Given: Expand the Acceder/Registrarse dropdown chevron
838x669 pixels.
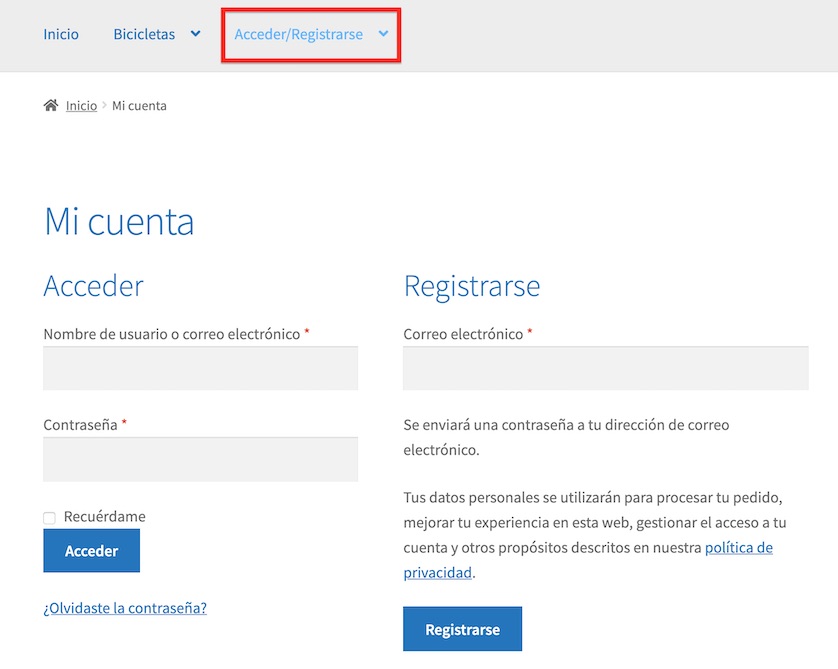Looking at the screenshot, I should click(383, 34).
